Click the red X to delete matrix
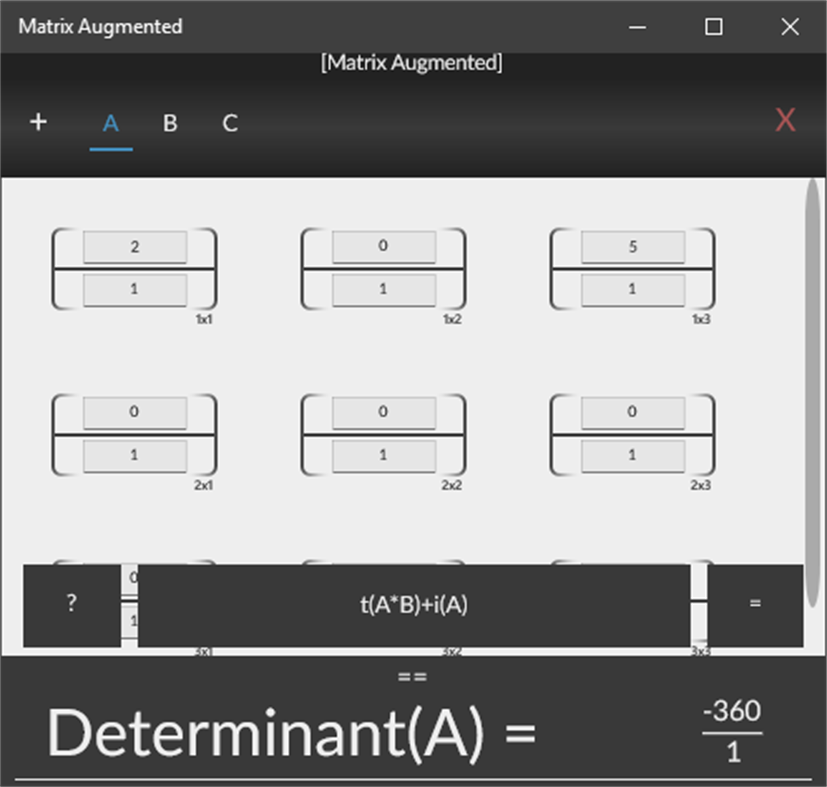The height and width of the screenshot is (787, 827). [786, 120]
